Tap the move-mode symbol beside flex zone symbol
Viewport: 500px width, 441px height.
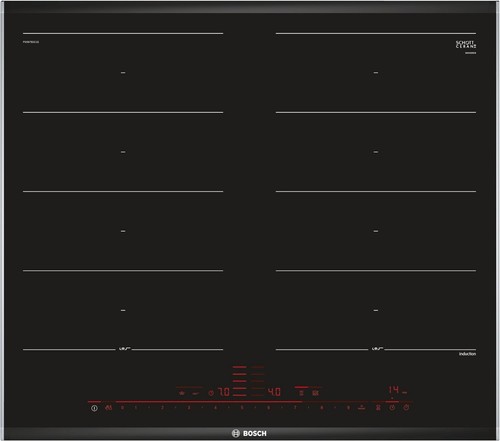pos(315,393)
